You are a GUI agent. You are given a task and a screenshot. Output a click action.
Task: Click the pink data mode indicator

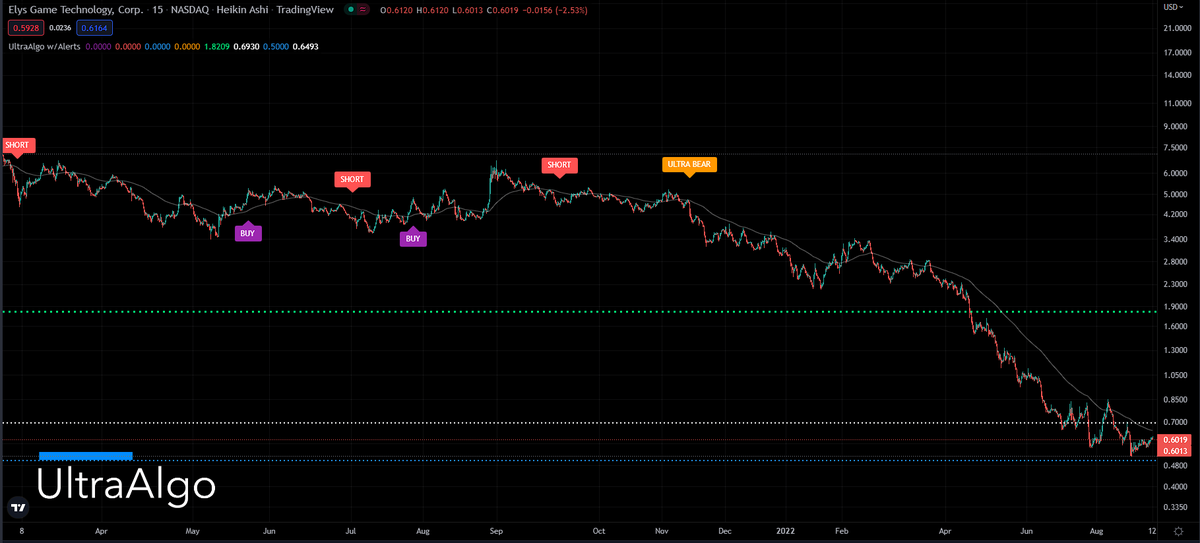pos(361,8)
